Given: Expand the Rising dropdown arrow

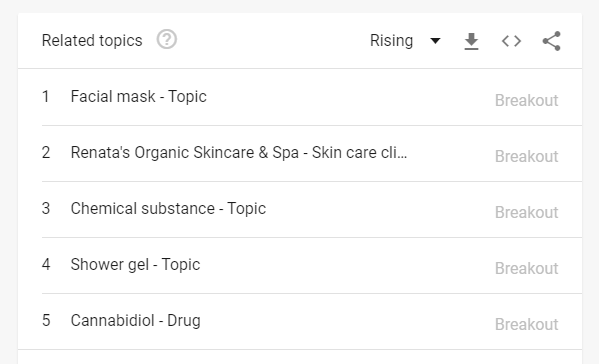Looking at the screenshot, I should pyautogui.click(x=435, y=40).
